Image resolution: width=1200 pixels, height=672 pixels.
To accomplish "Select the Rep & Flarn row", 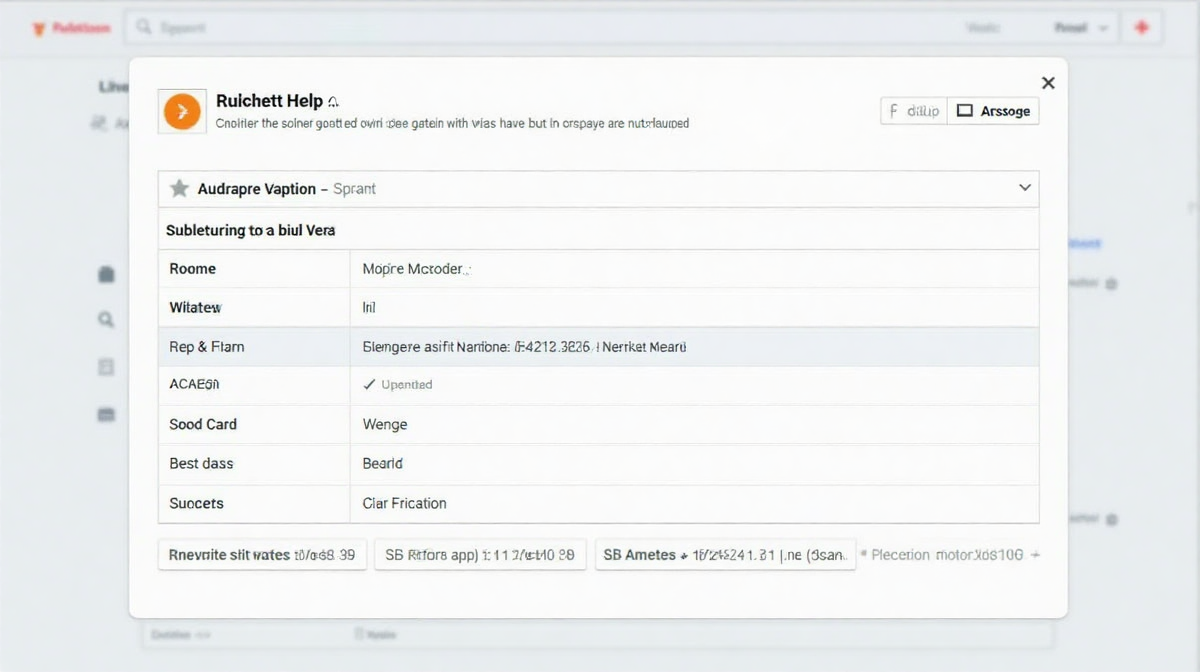I will (598, 347).
